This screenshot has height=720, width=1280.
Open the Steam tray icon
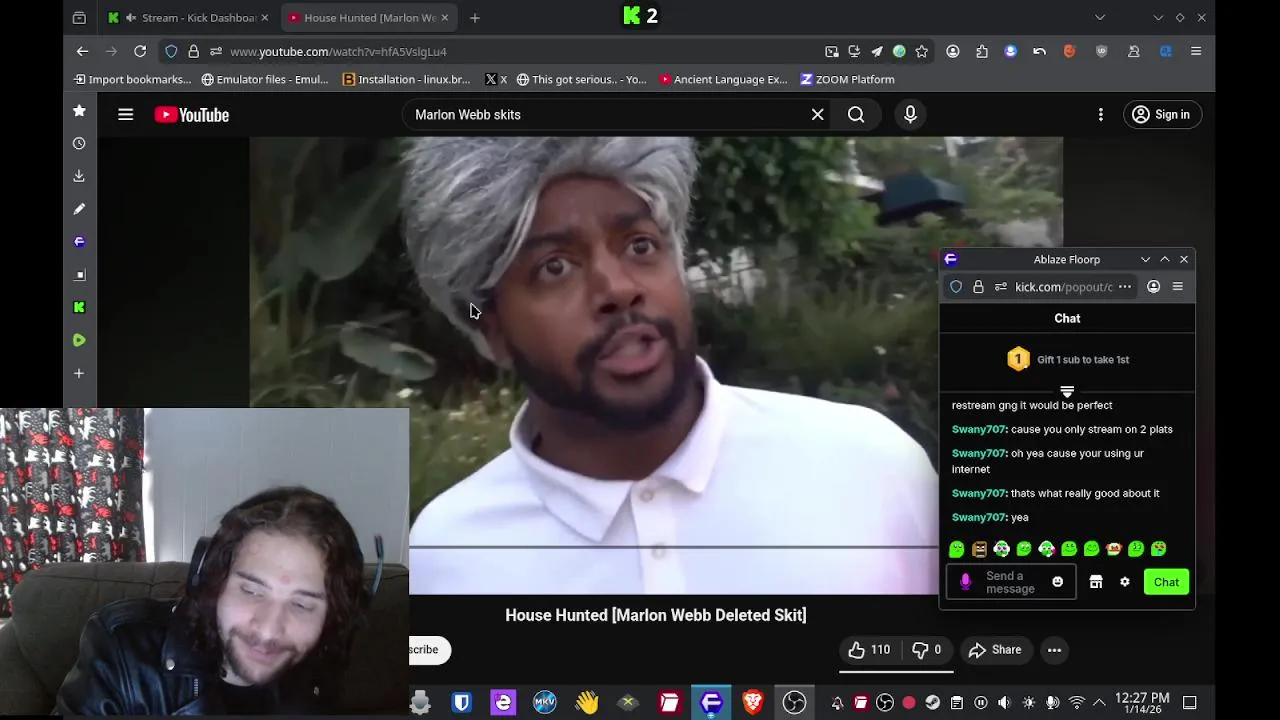(x=932, y=703)
